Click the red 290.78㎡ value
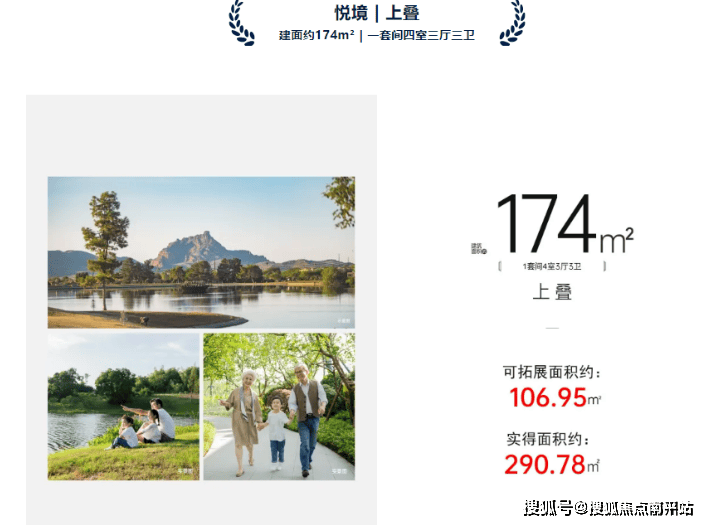The width and height of the screenshot is (708, 525). [552, 464]
